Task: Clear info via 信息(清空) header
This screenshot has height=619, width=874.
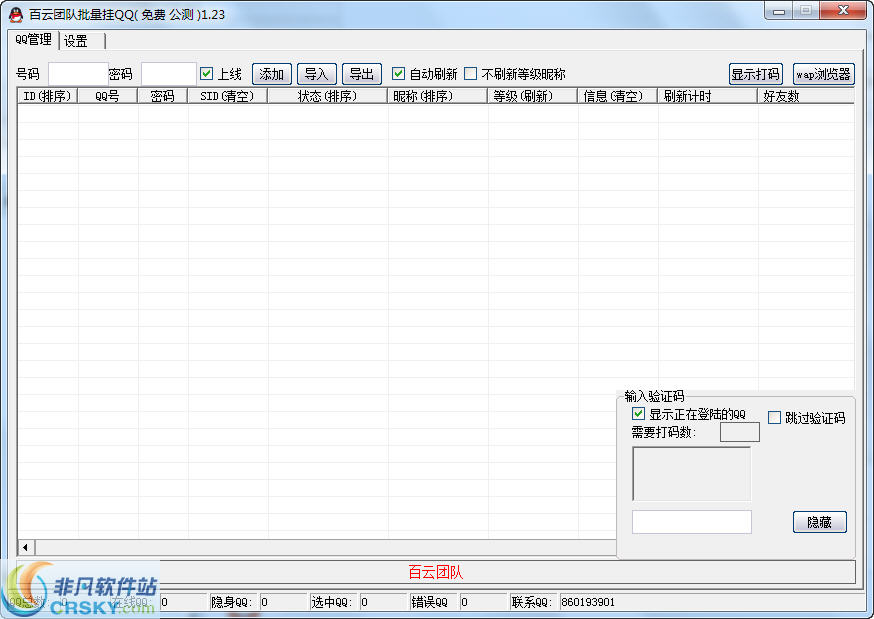Action: (x=618, y=96)
